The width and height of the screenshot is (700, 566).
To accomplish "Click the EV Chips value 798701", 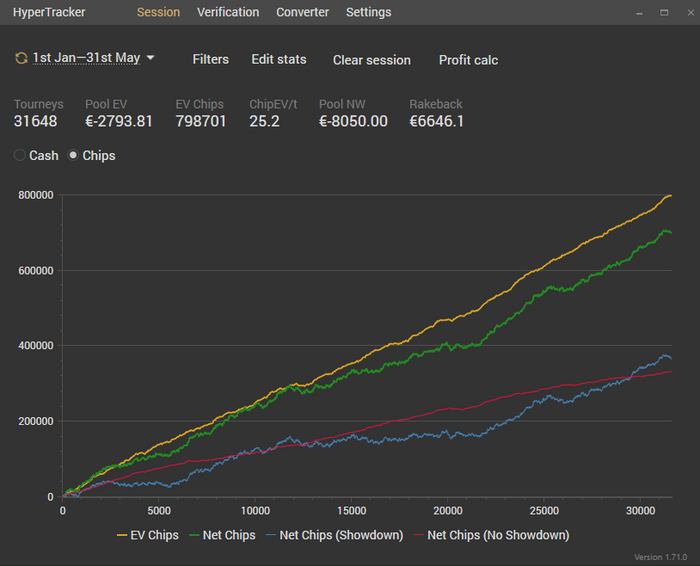I will 201,121.
